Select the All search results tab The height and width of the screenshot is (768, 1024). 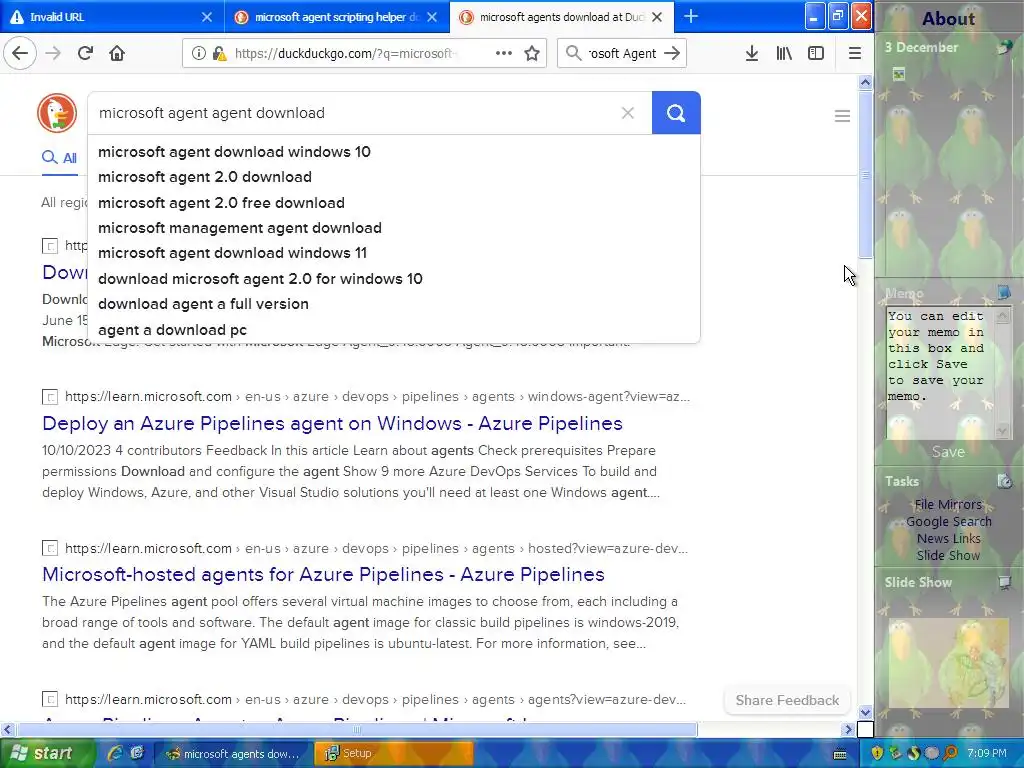point(59,158)
